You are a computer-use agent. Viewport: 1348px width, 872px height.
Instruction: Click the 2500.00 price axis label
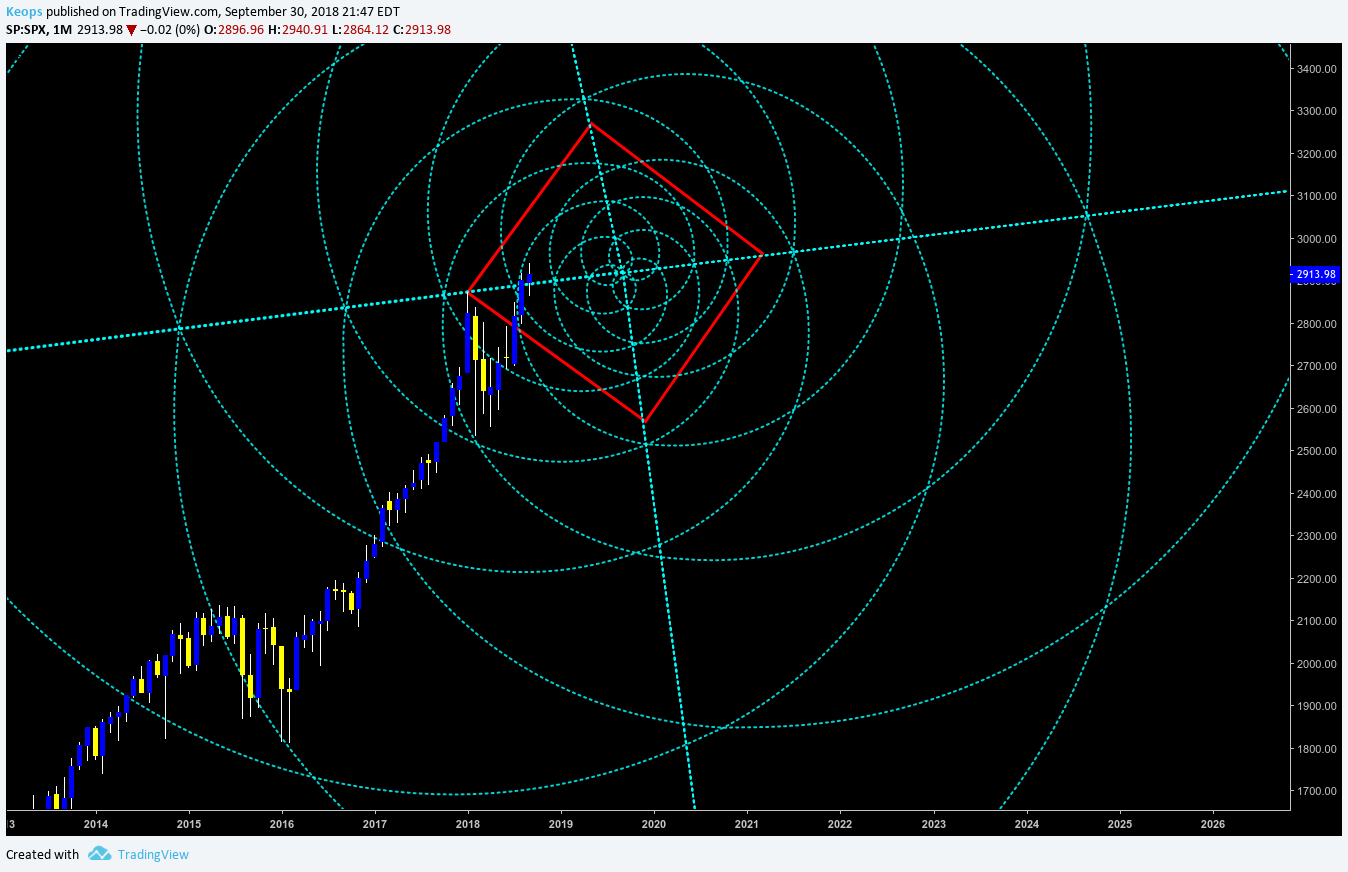[x=1317, y=451]
